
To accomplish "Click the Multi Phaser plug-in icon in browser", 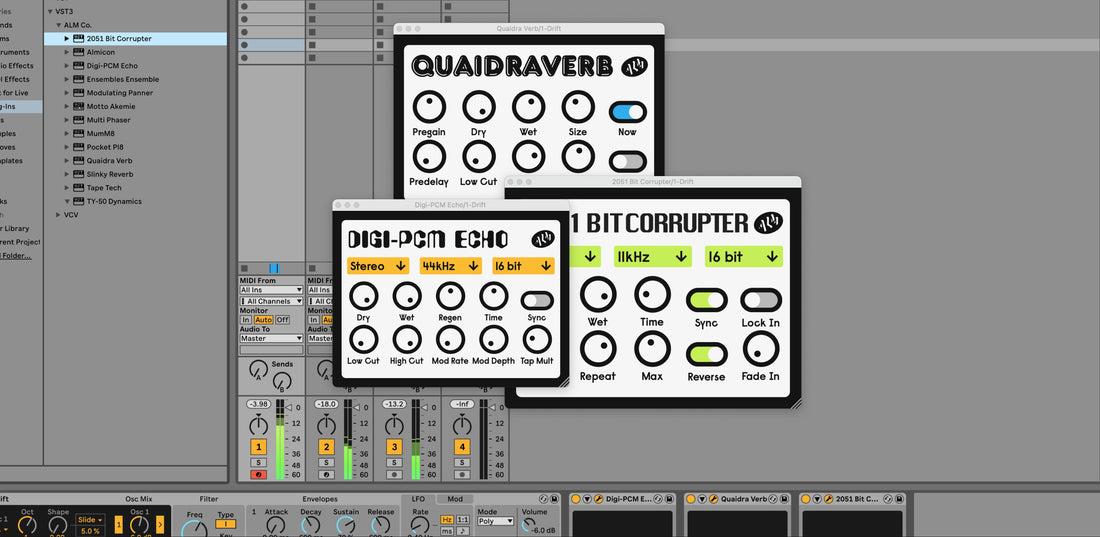I will click(x=79, y=120).
